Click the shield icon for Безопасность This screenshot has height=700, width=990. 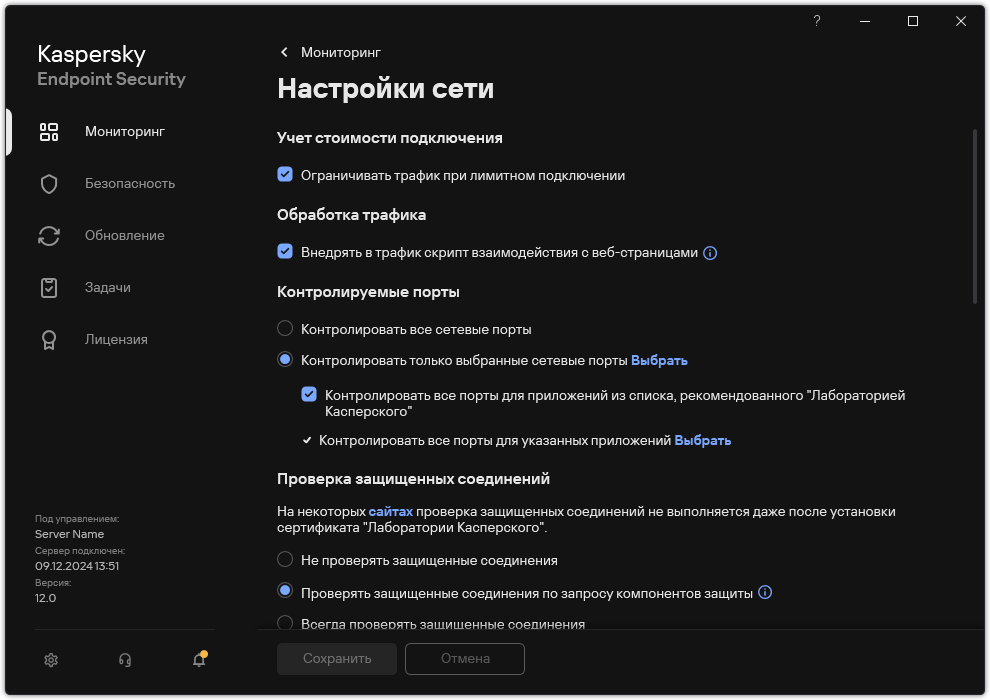49,184
